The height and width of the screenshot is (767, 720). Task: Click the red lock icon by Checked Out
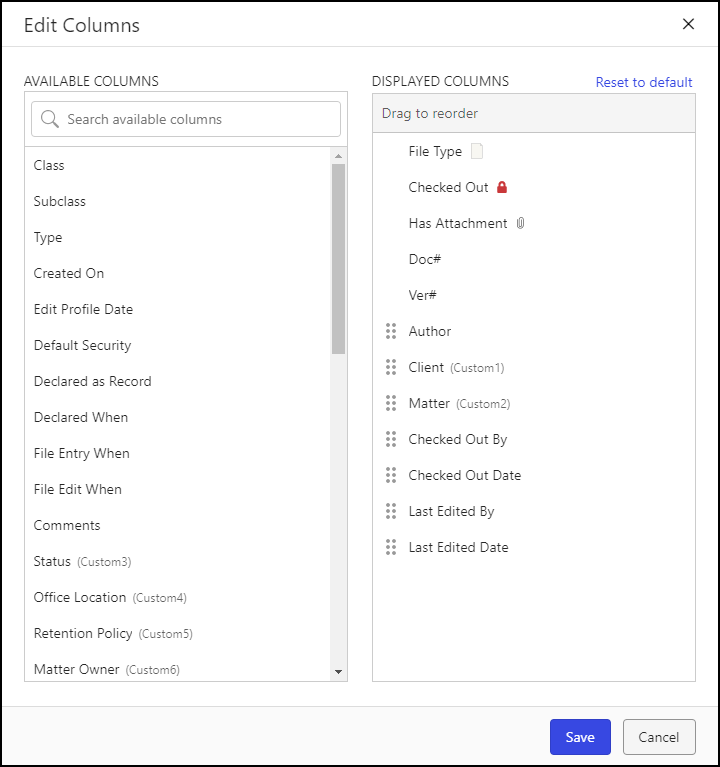pos(502,187)
